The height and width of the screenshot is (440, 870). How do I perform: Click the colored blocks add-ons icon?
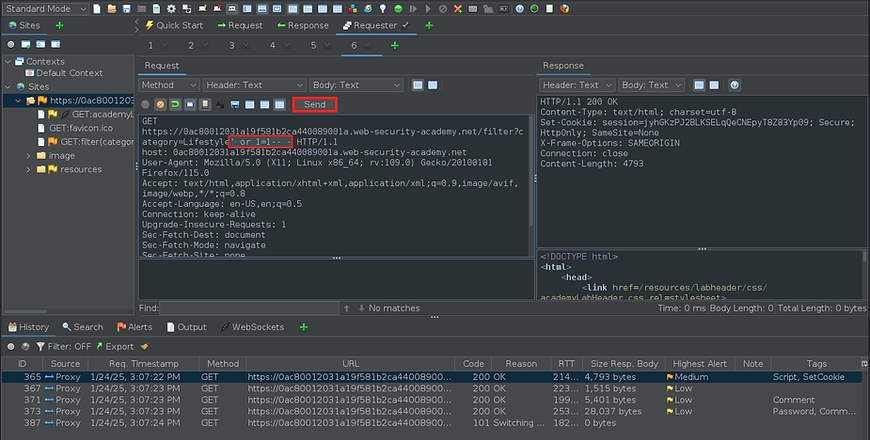[353, 9]
